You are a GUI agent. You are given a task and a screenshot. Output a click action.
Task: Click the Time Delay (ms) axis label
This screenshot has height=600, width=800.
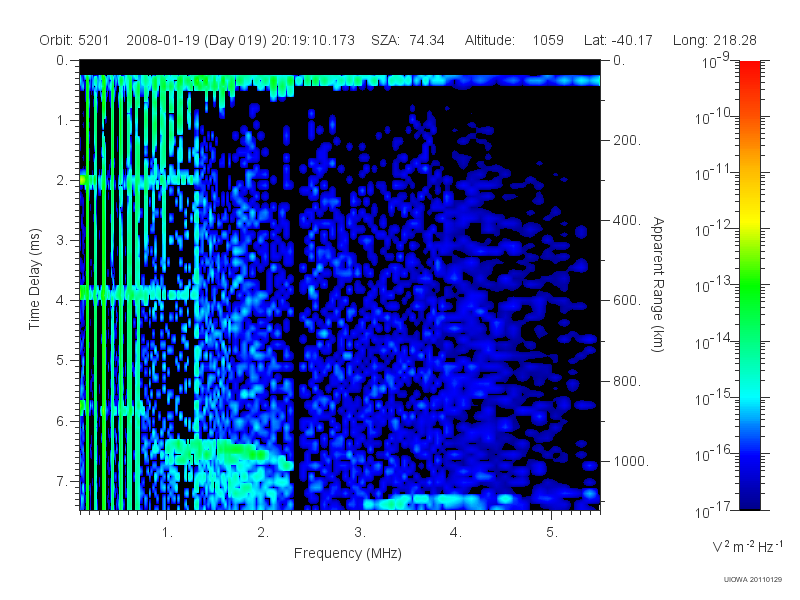(x=34, y=279)
